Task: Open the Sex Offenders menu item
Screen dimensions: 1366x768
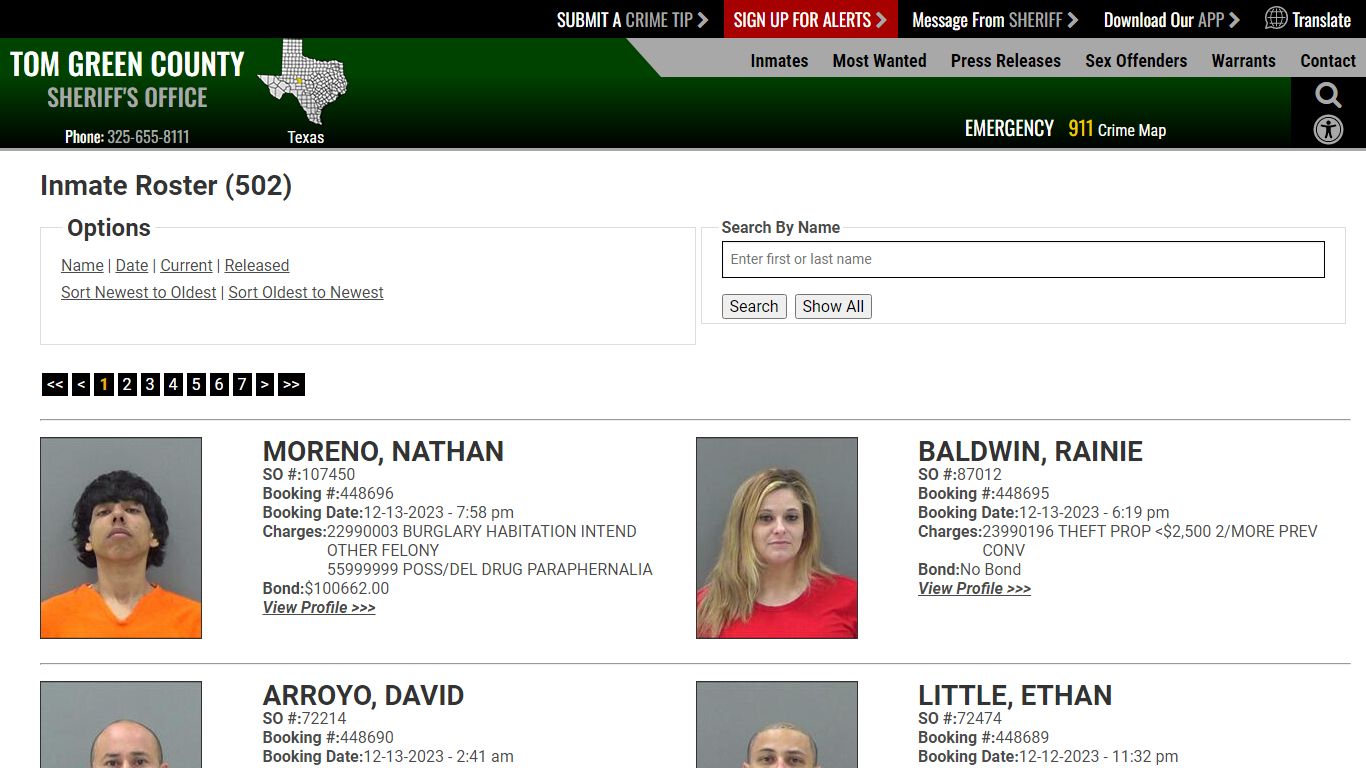Action: coord(1136,60)
